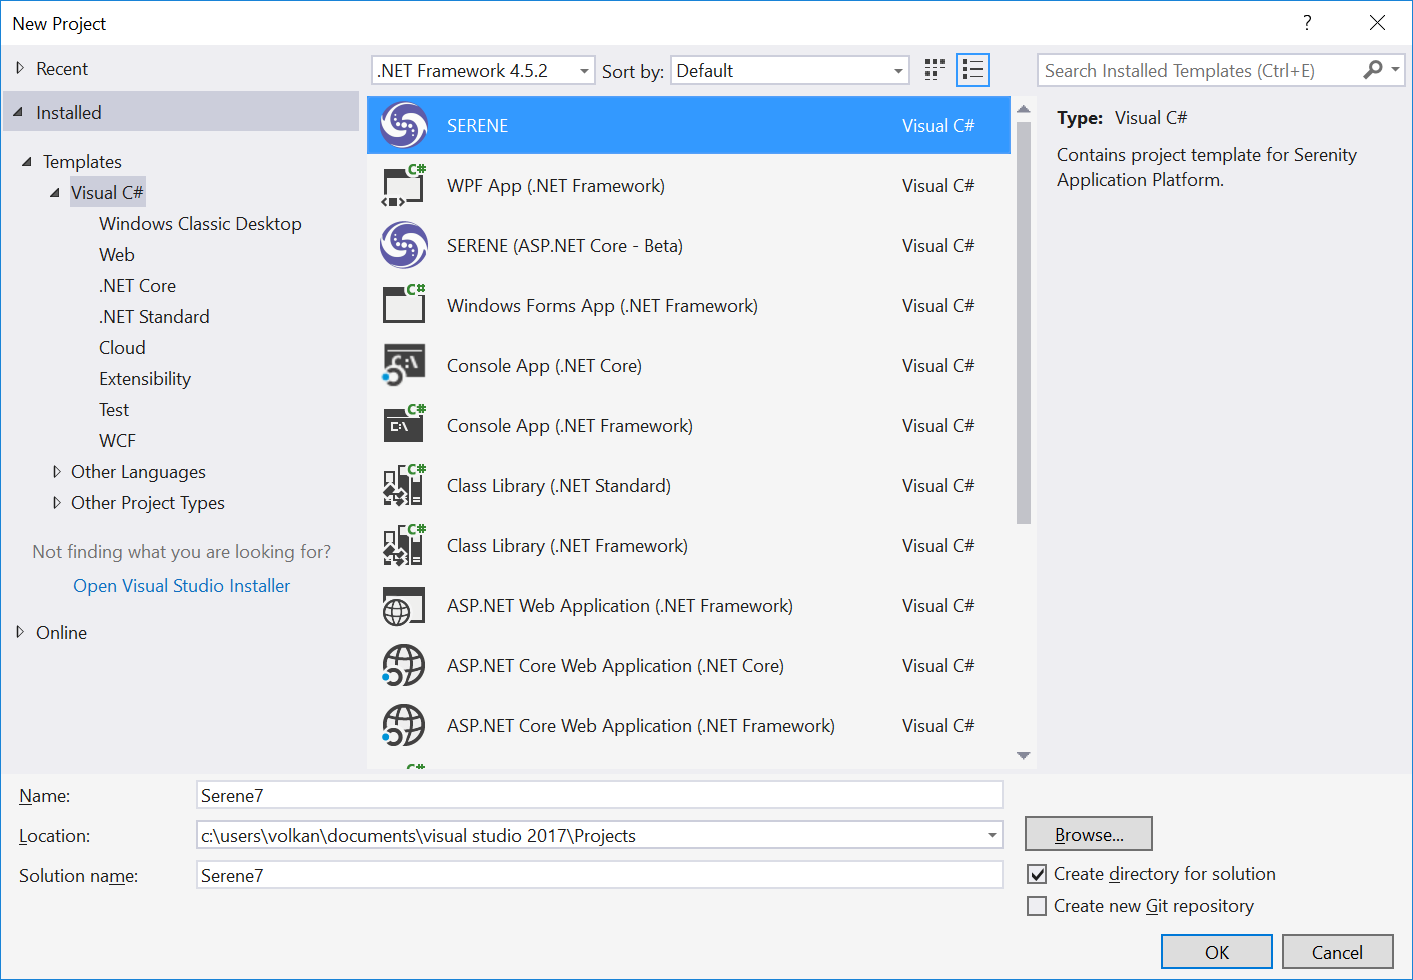Select the WCF category
Image resolution: width=1413 pixels, height=980 pixels.
click(x=117, y=441)
